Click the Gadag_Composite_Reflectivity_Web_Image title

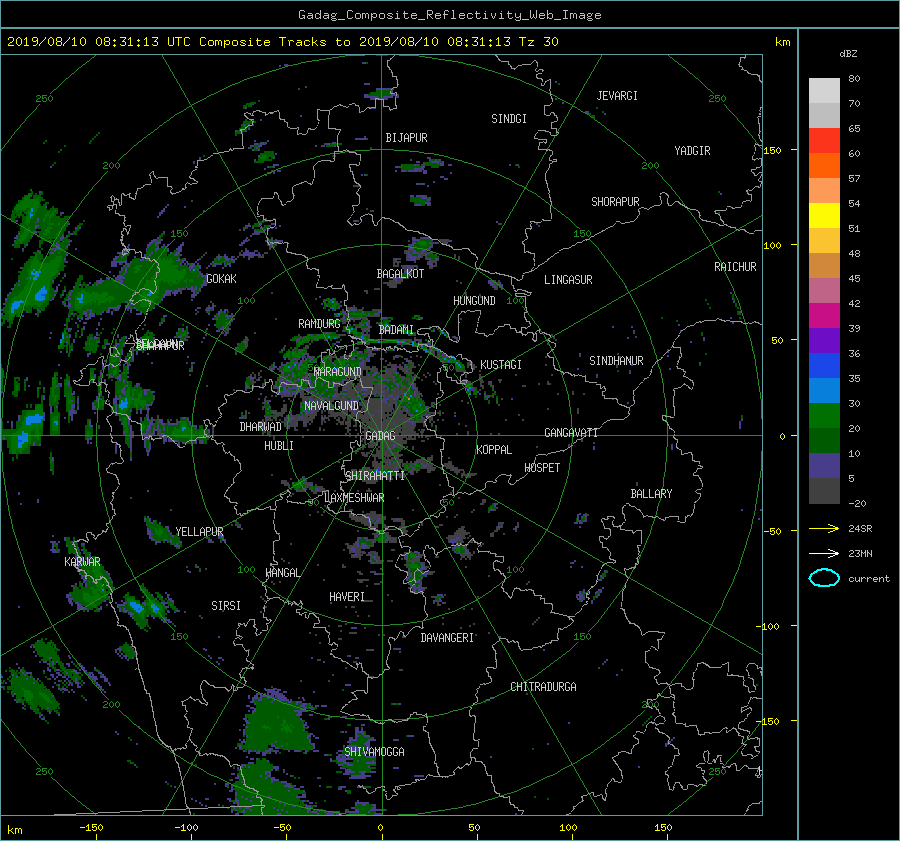(449, 15)
